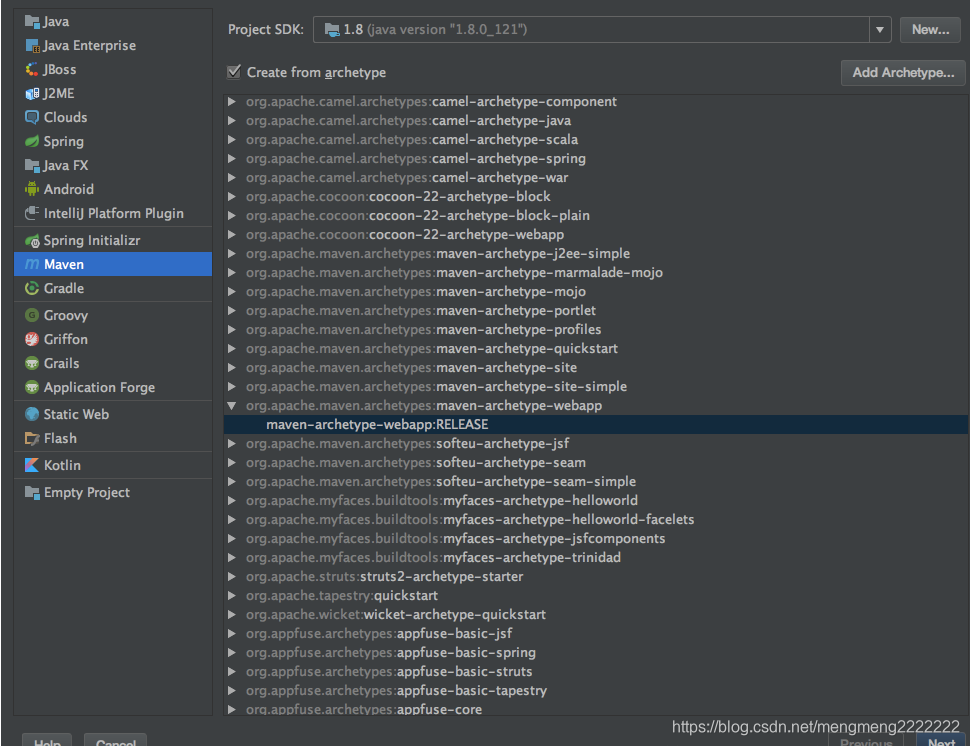Expand camel-archetype-component node
The width and height of the screenshot is (970, 746).
[231, 101]
